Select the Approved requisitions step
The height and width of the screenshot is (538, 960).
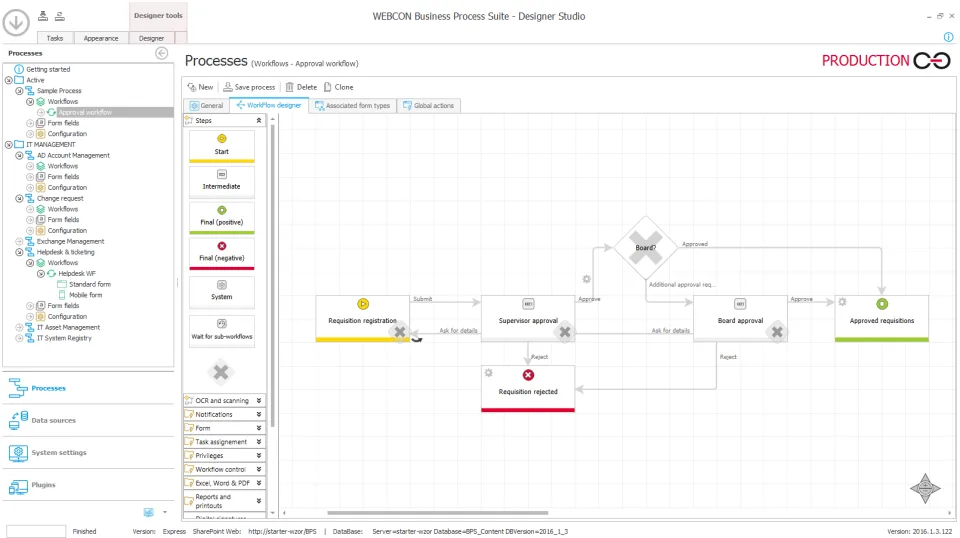point(882,318)
